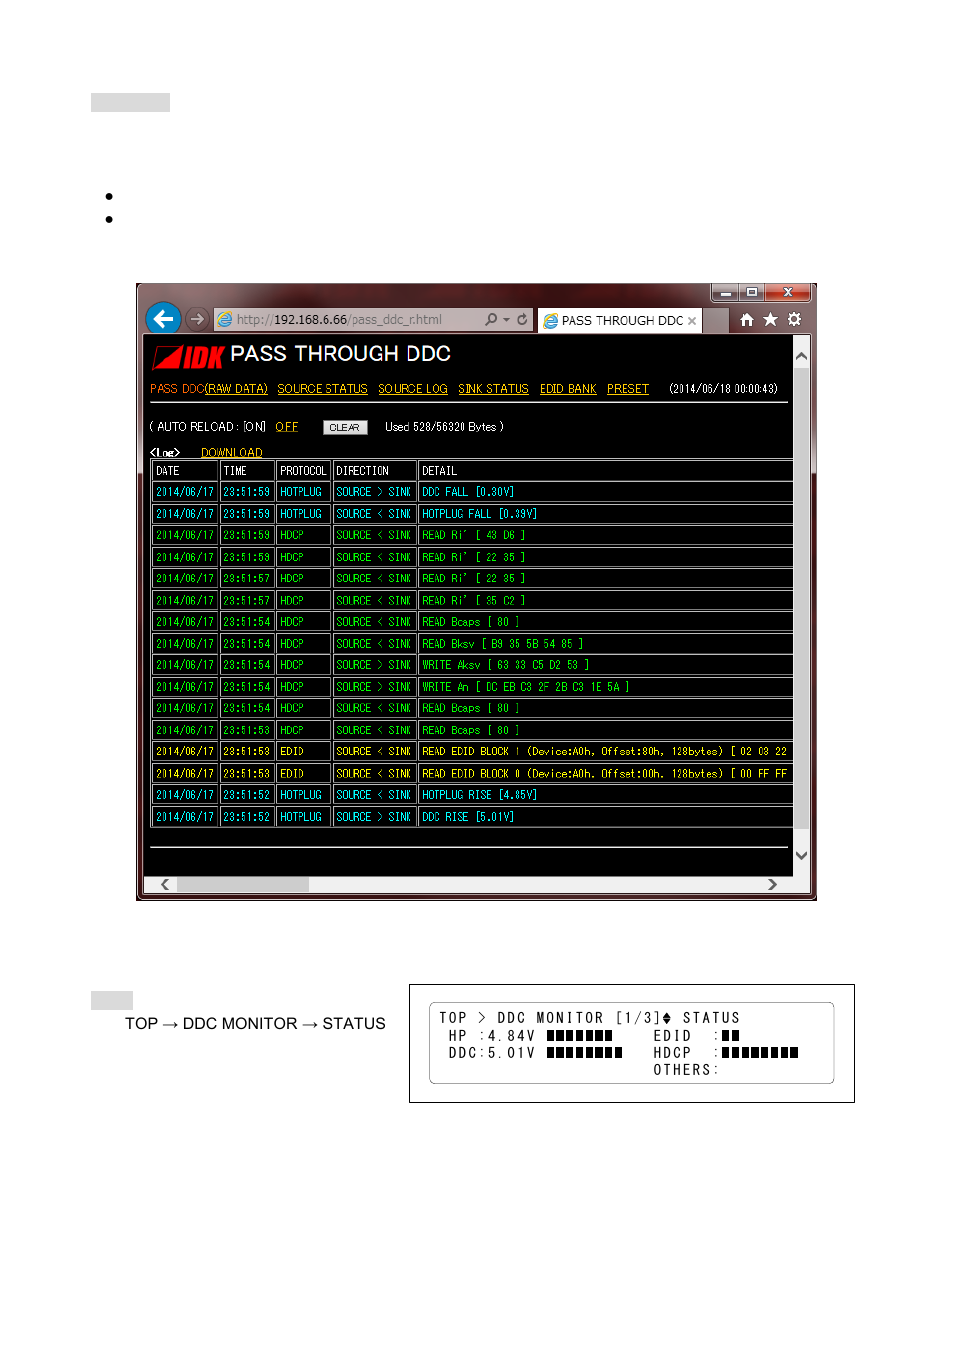Image resolution: width=954 pixels, height=1350 pixels.
Task: Click the IDK logo on the page
Action: (x=188, y=356)
